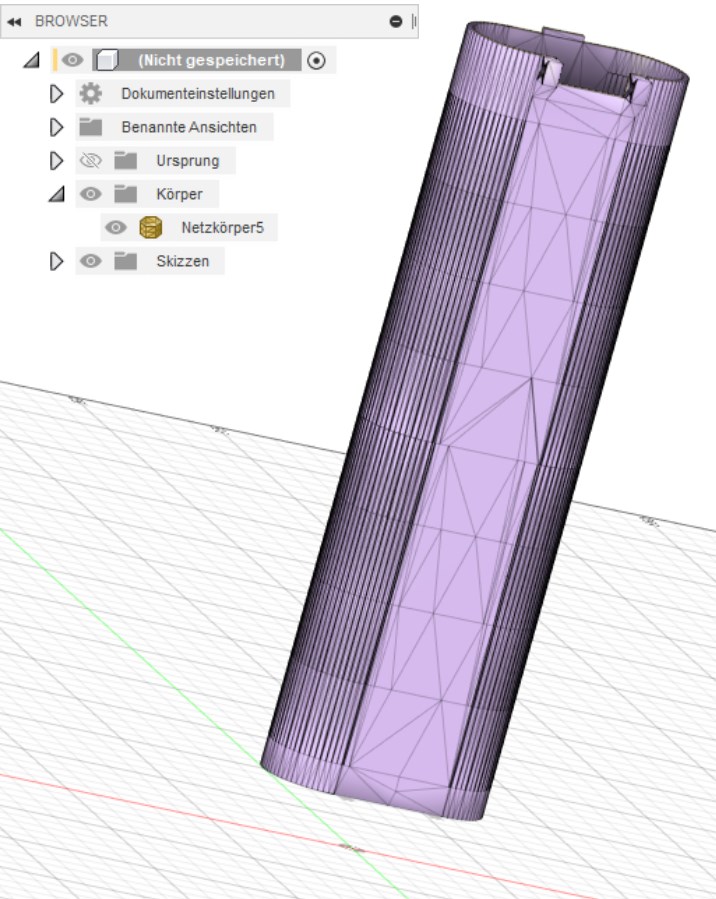The width and height of the screenshot is (716, 899).
Task: Click the Skizzen folder icon
Action: click(126, 261)
